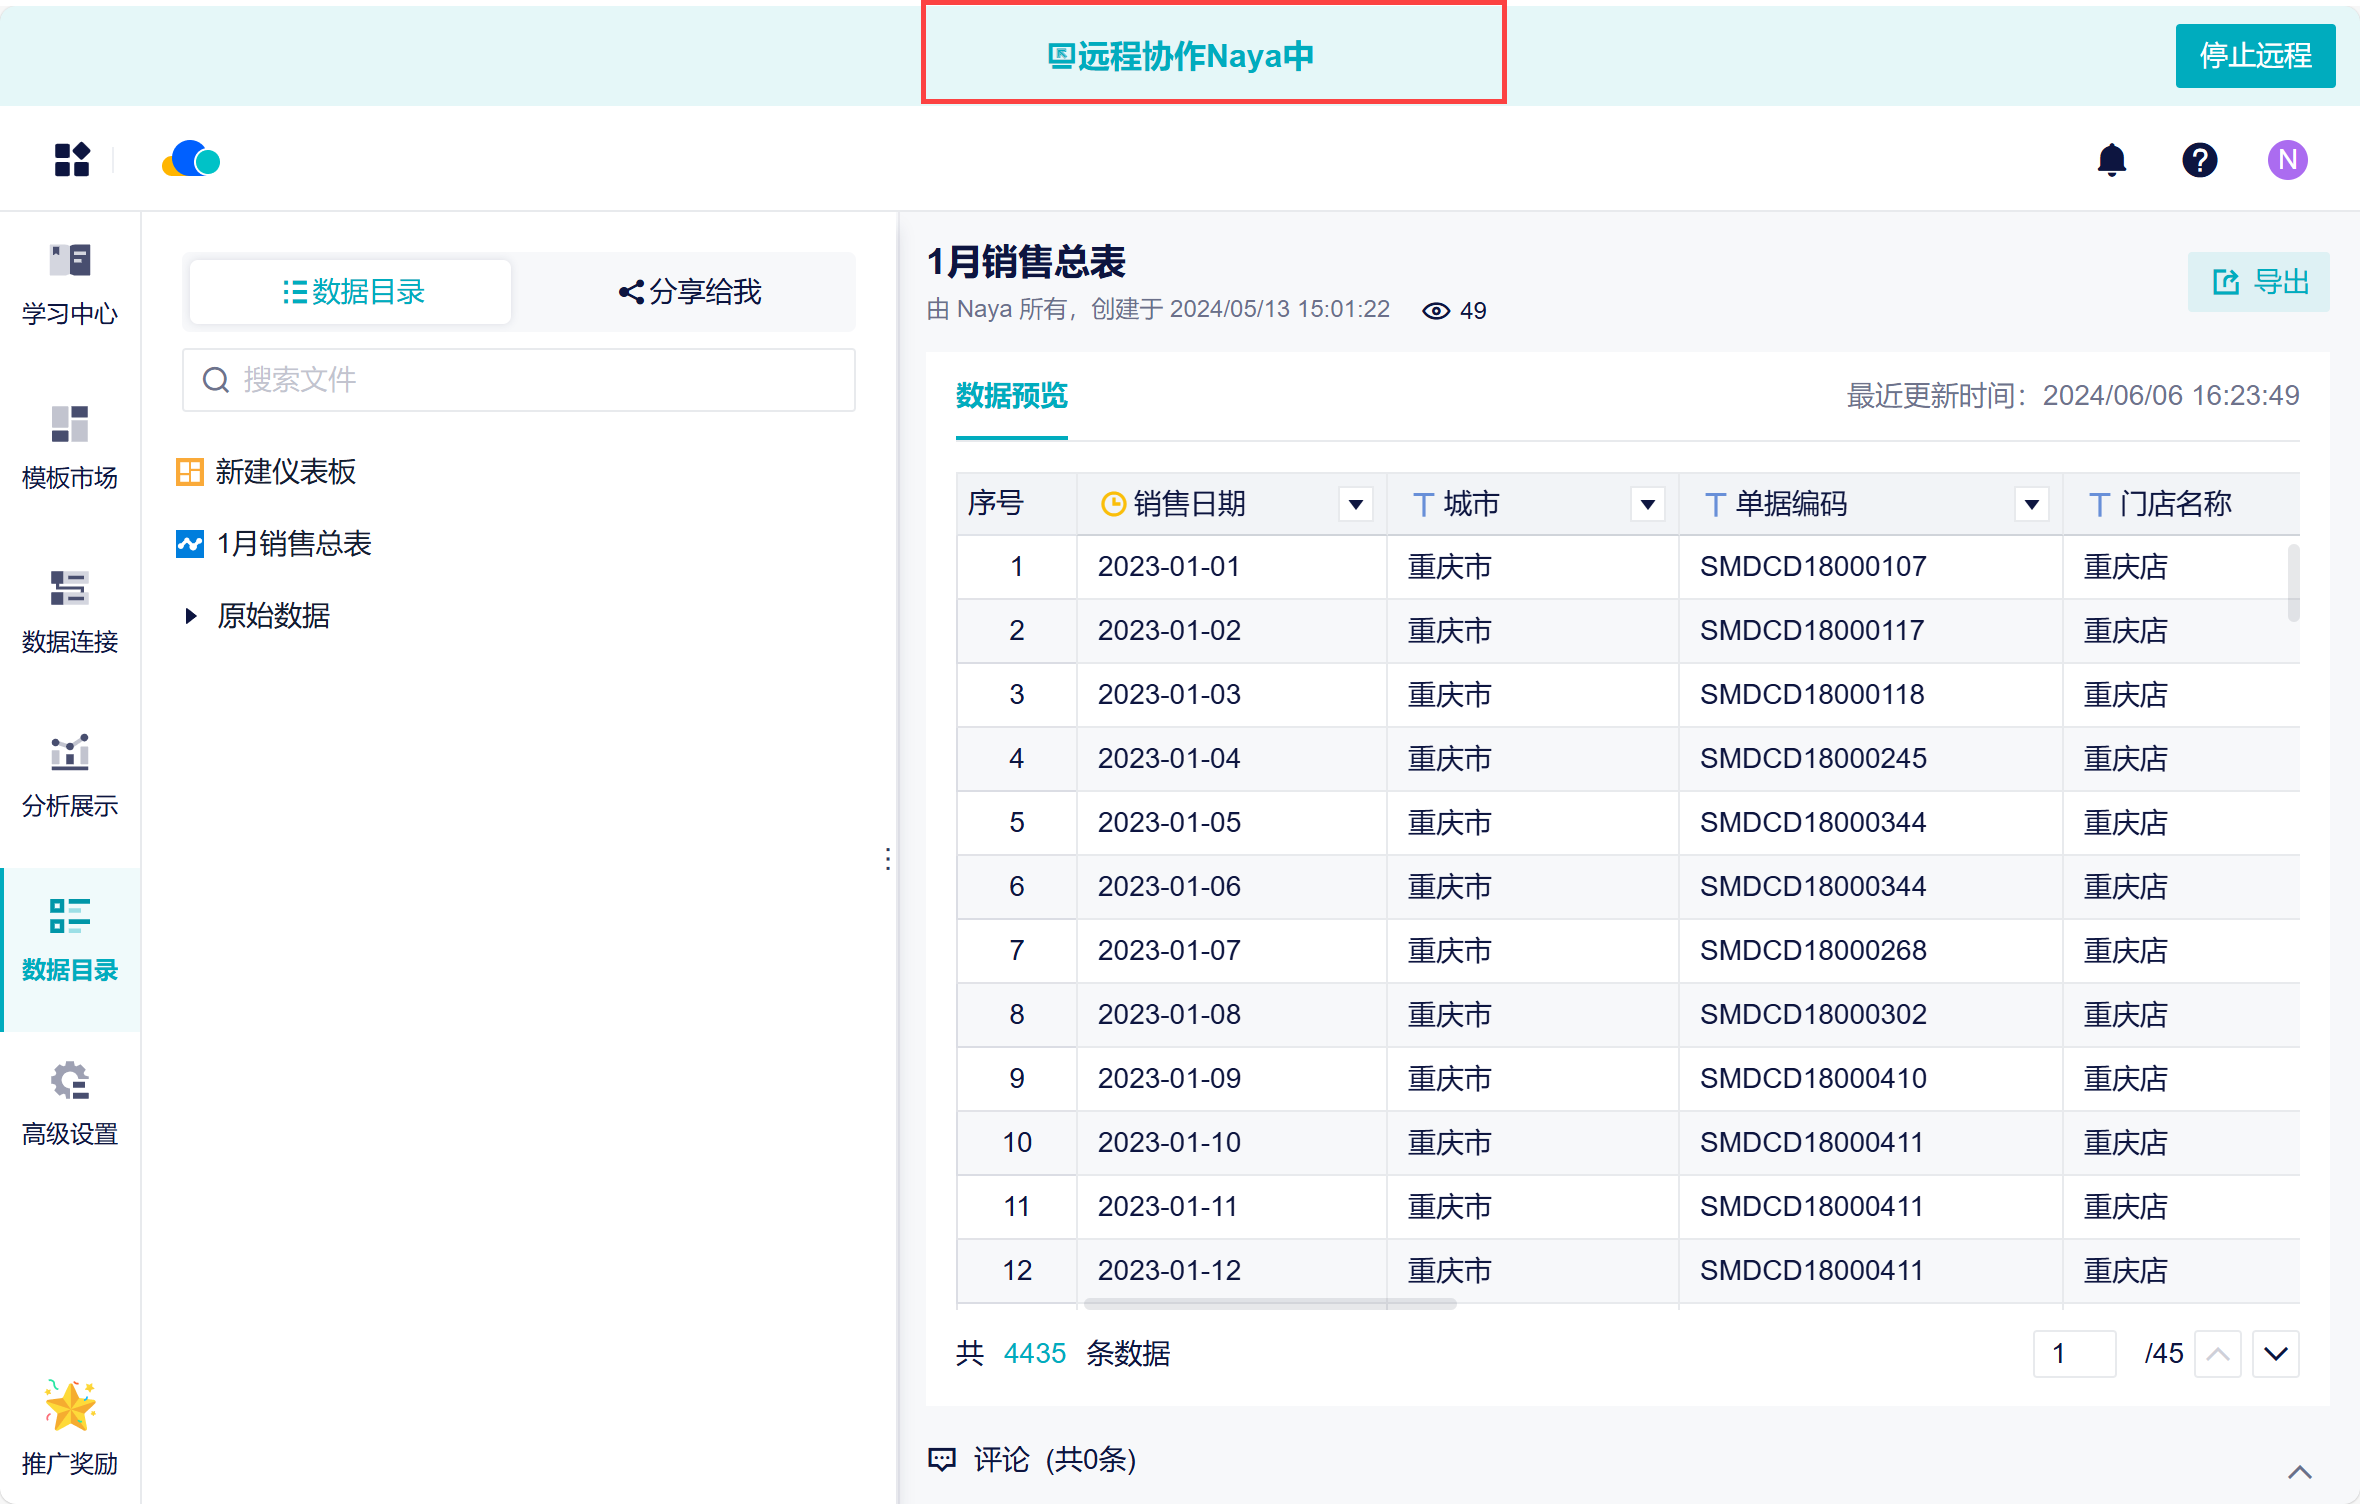Open the 学习中心 sidebar icon
Image resolution: width=2360 pixels, height=1504 pixels.
coord(70,262)
